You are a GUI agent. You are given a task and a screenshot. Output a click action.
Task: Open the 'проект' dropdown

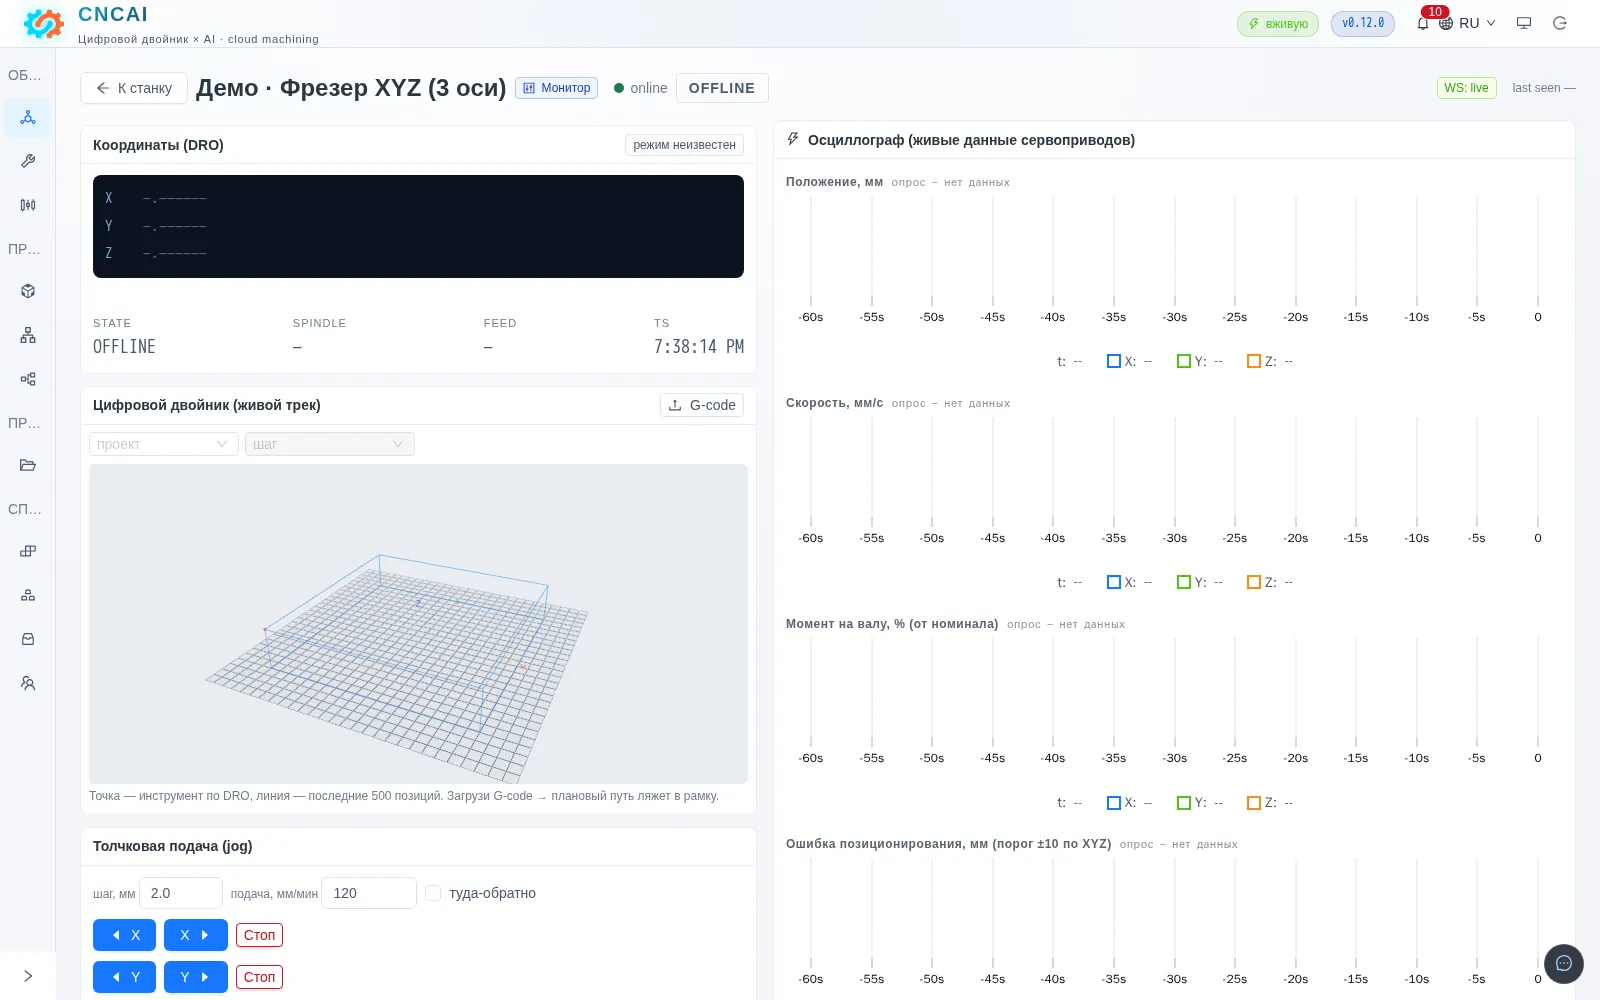coord(164,444)
